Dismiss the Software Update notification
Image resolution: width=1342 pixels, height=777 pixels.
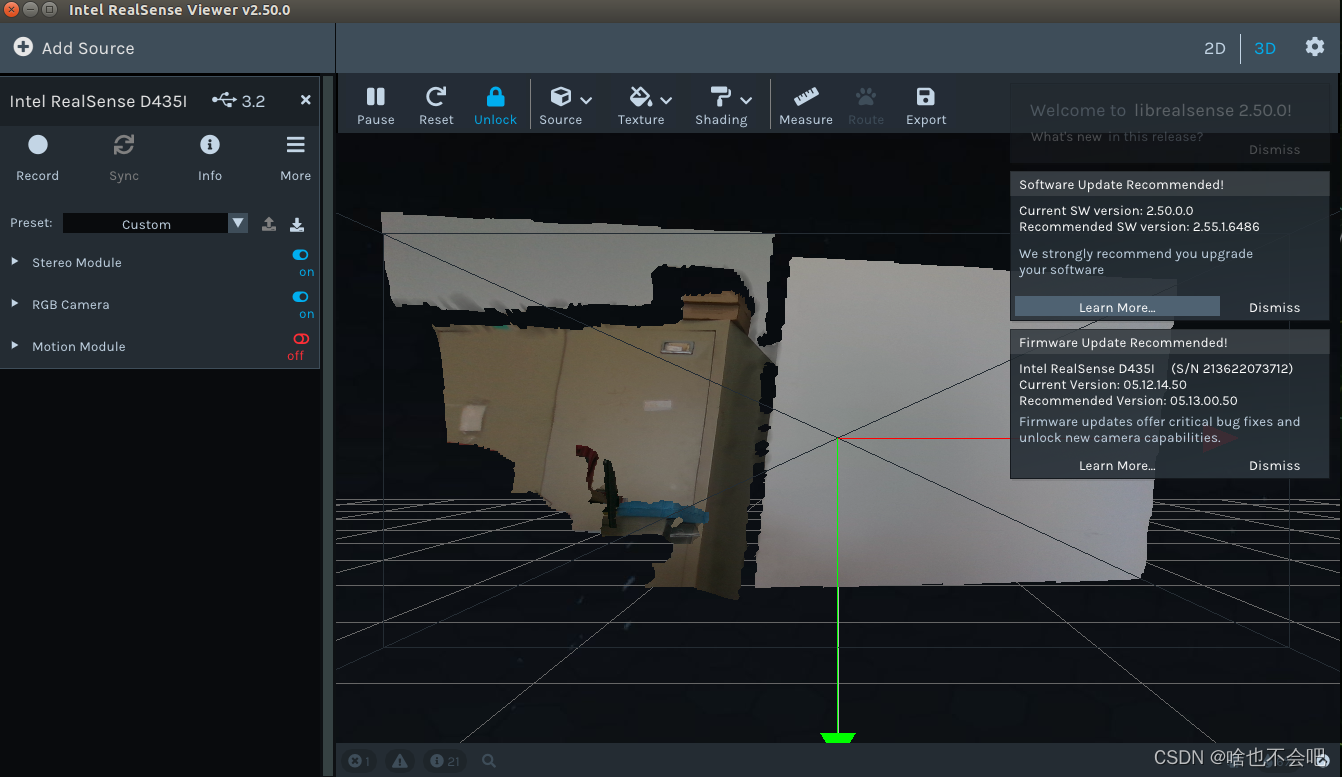point(1274,307)
